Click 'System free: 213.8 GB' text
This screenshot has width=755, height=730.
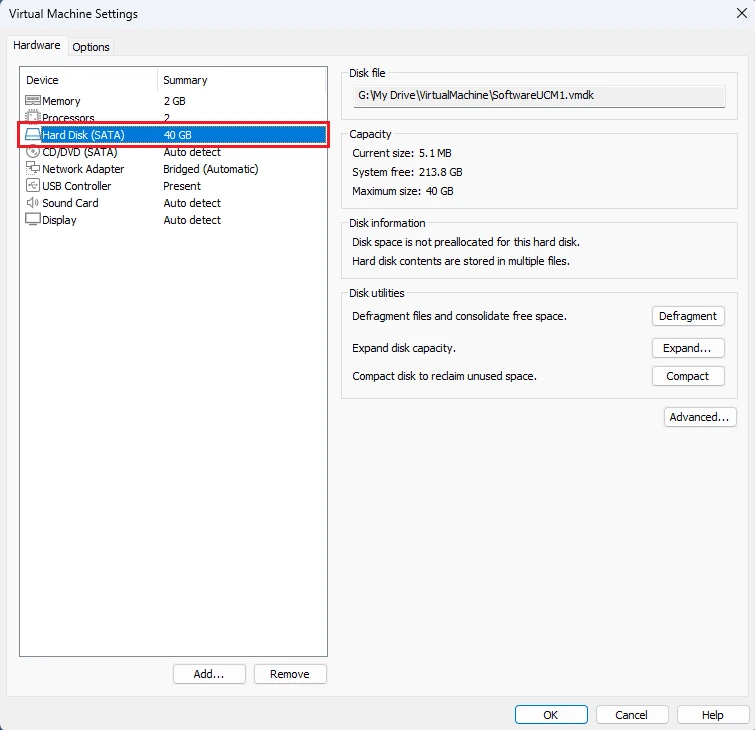[407, 172]
